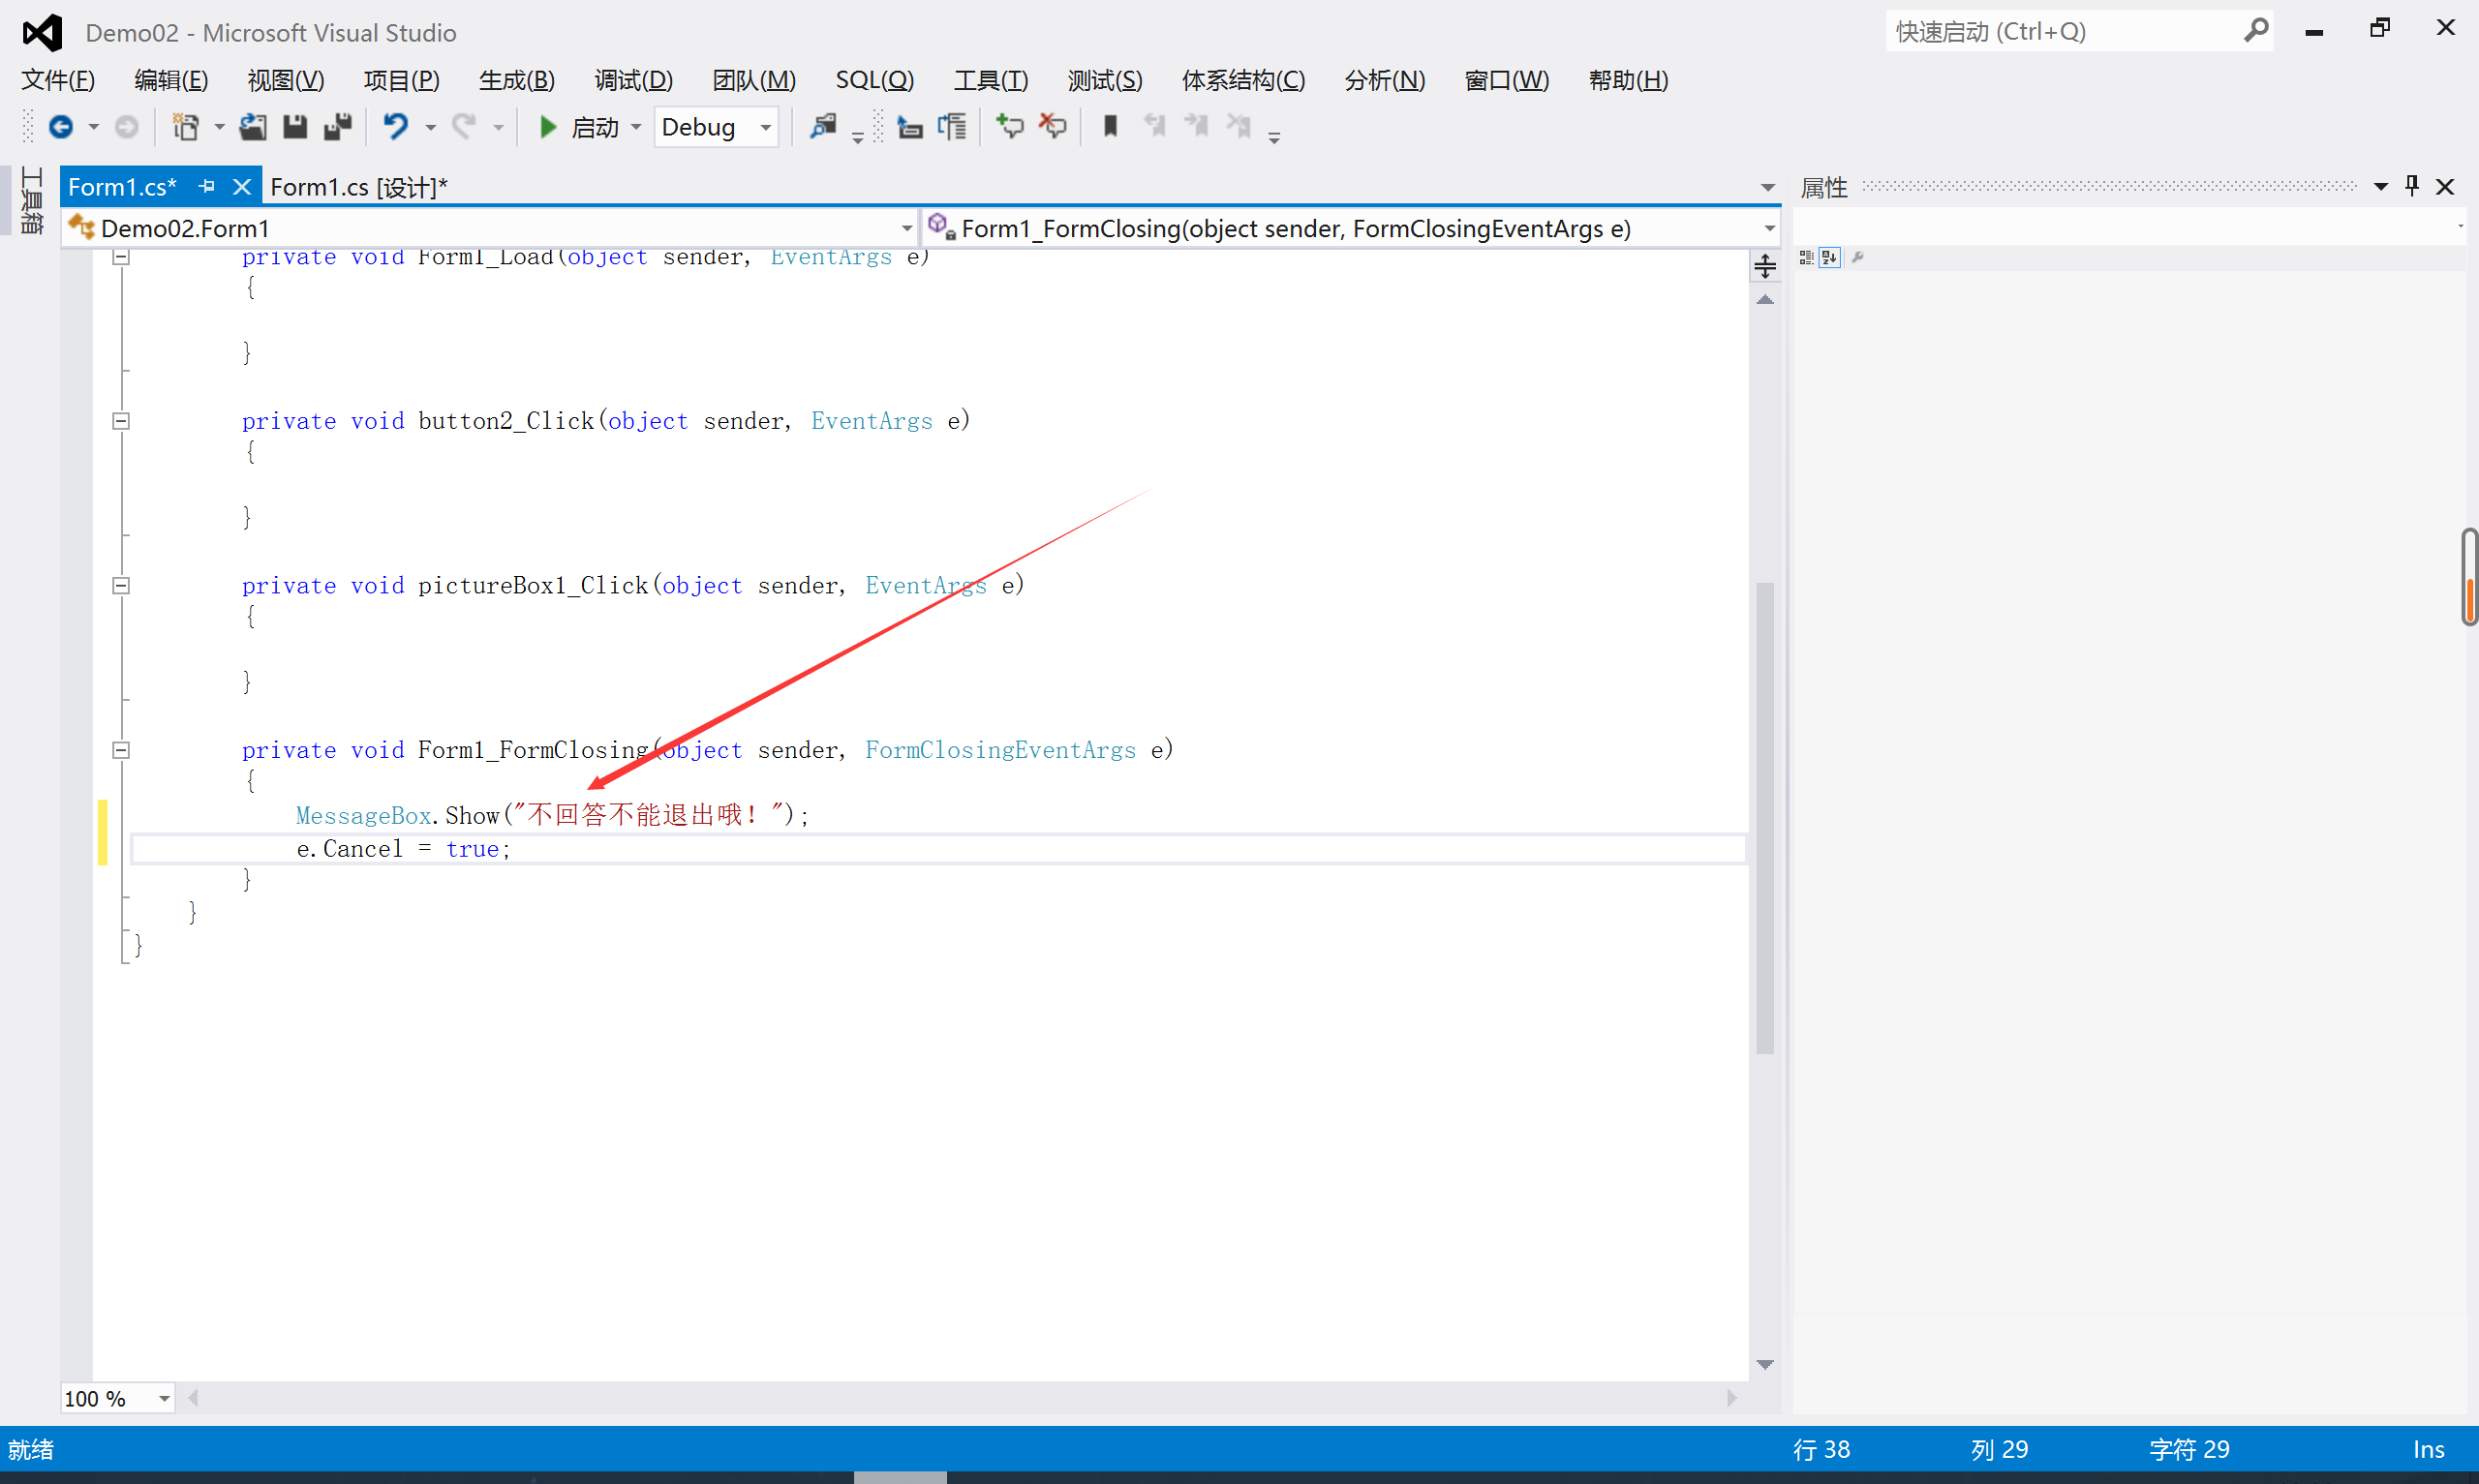Viewport: 2479px width, 1484px height.
Task: Click the Quick Launch search magnifier icon
Action: 2256,31
